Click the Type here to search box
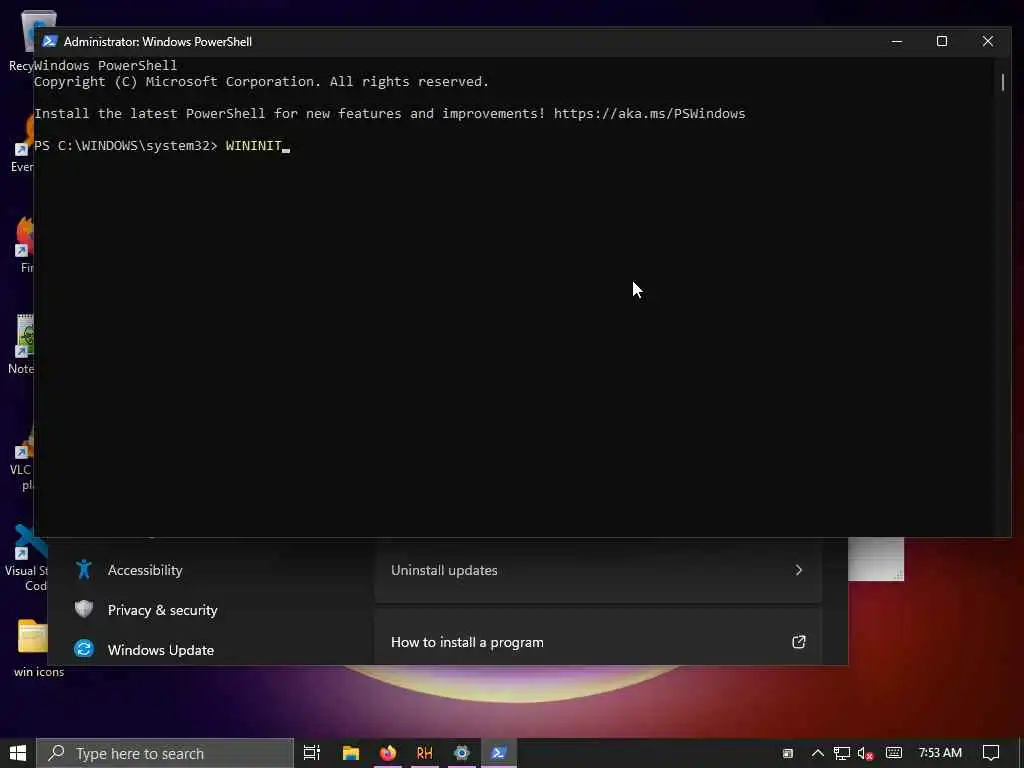Image resolution: width=1024 pixels, height=768 pixels. pyautogui.click(x=165, y=753)
